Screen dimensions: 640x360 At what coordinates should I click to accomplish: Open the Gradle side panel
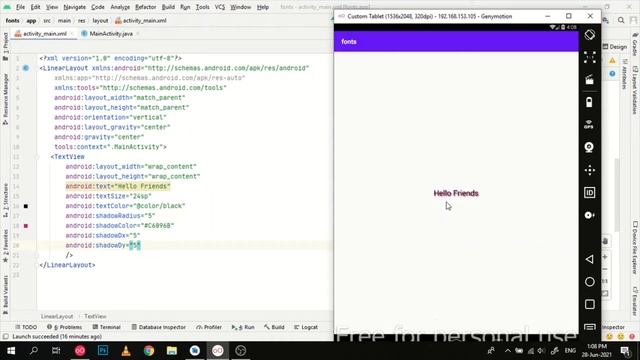(x=635, y=45)
